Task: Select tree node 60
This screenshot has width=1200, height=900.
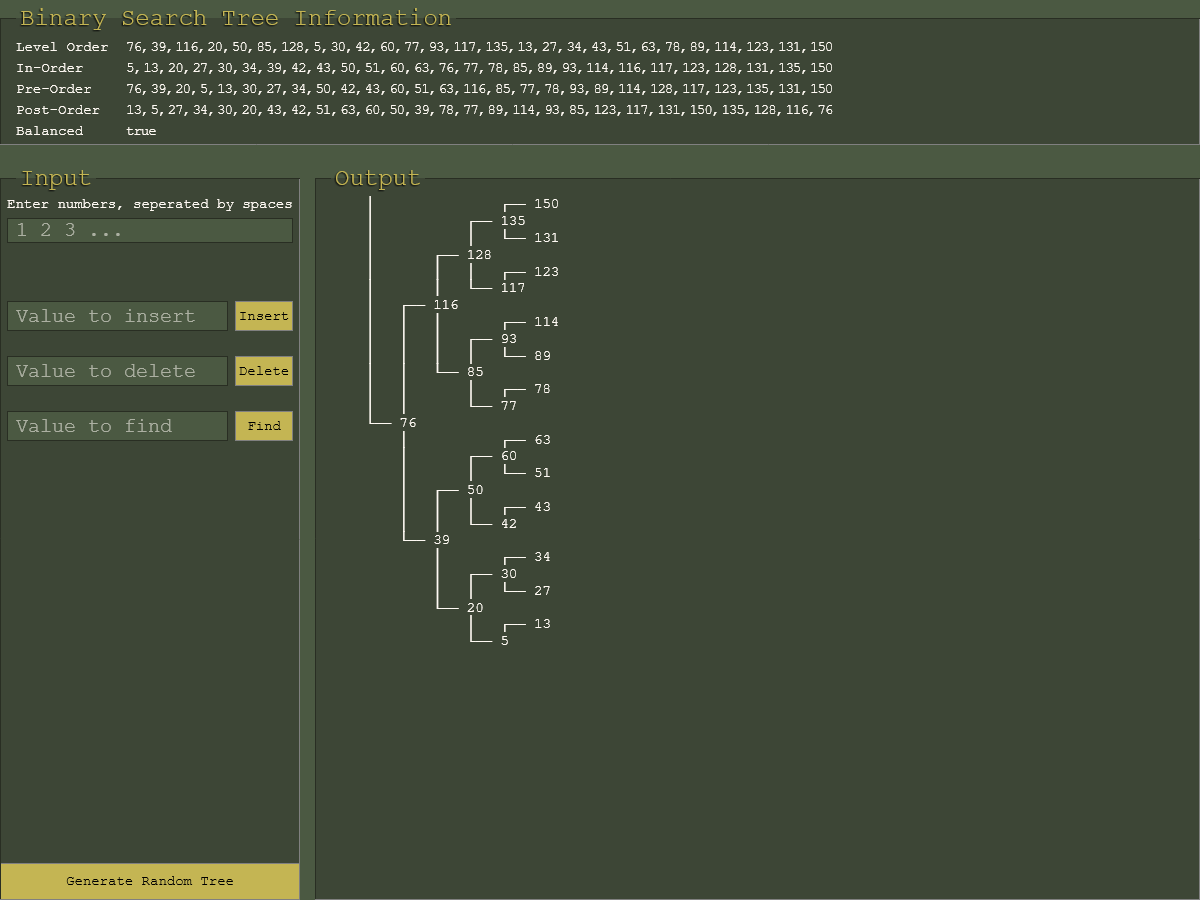Action: [x=509, y=456]
